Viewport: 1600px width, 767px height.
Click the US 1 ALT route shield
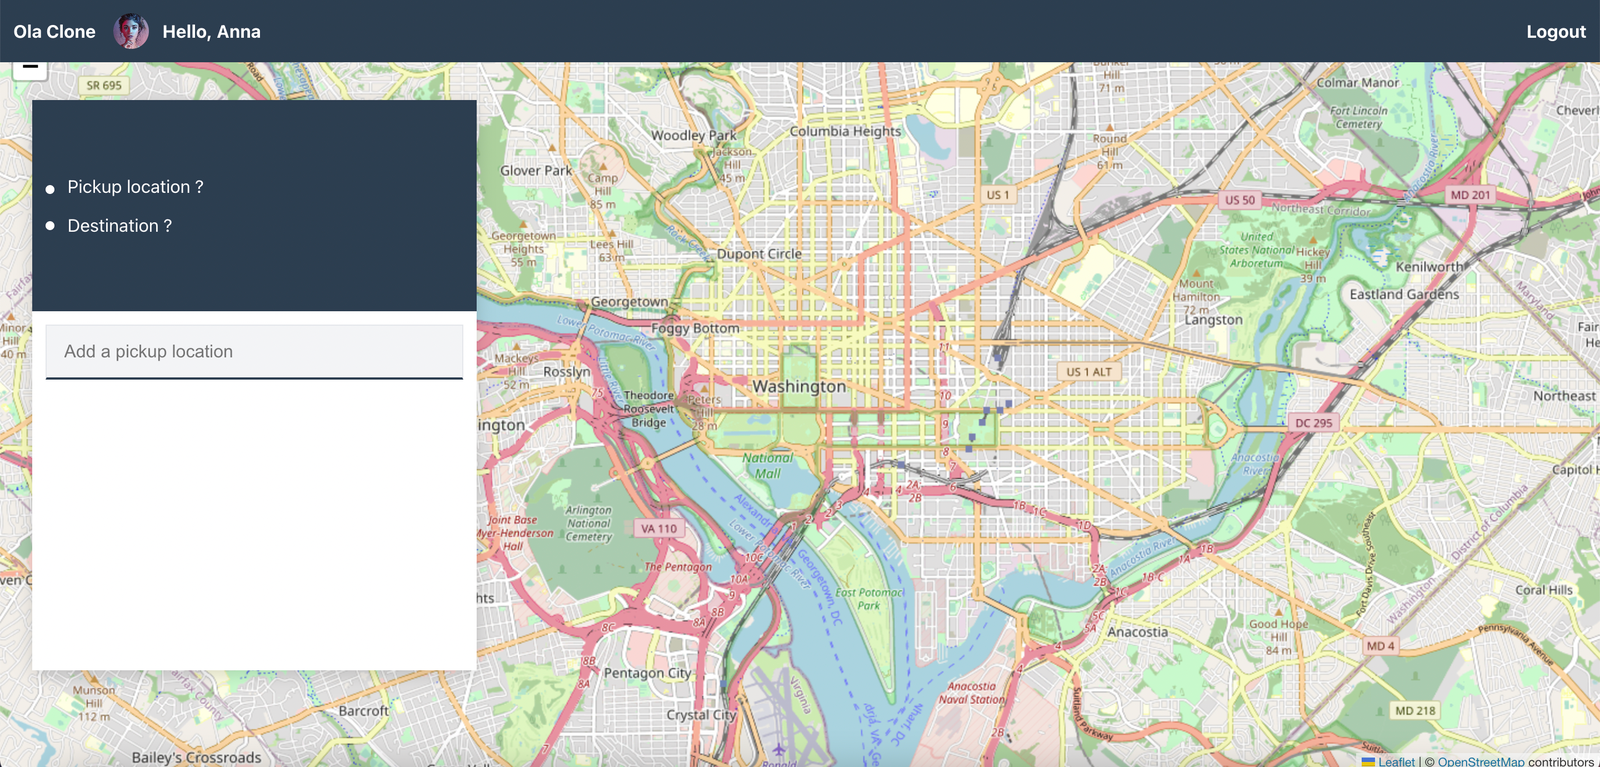click(x=1088, y=372)
